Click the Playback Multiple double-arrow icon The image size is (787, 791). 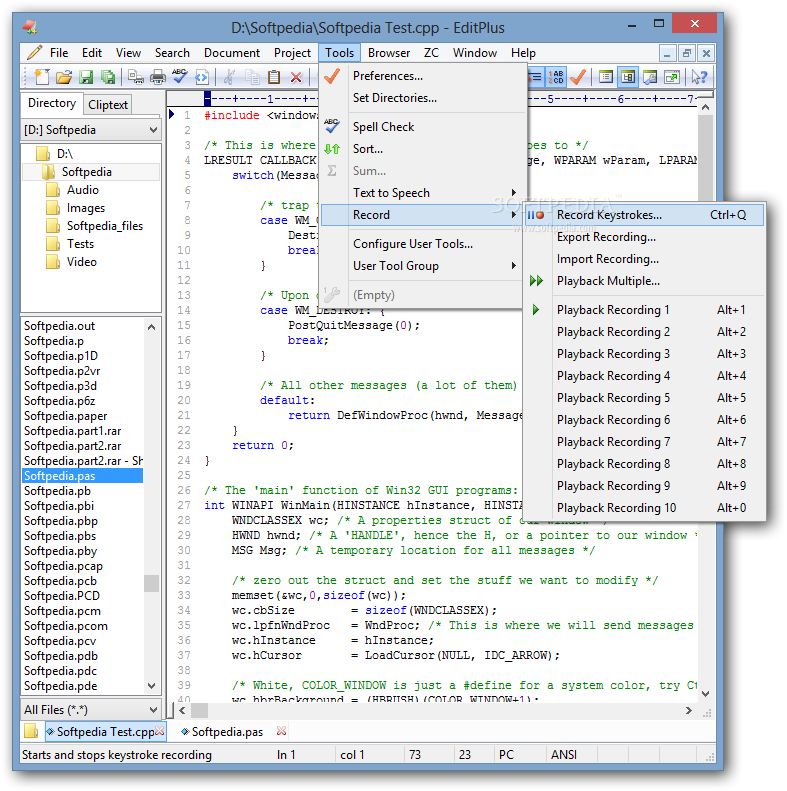coord(536,281)
